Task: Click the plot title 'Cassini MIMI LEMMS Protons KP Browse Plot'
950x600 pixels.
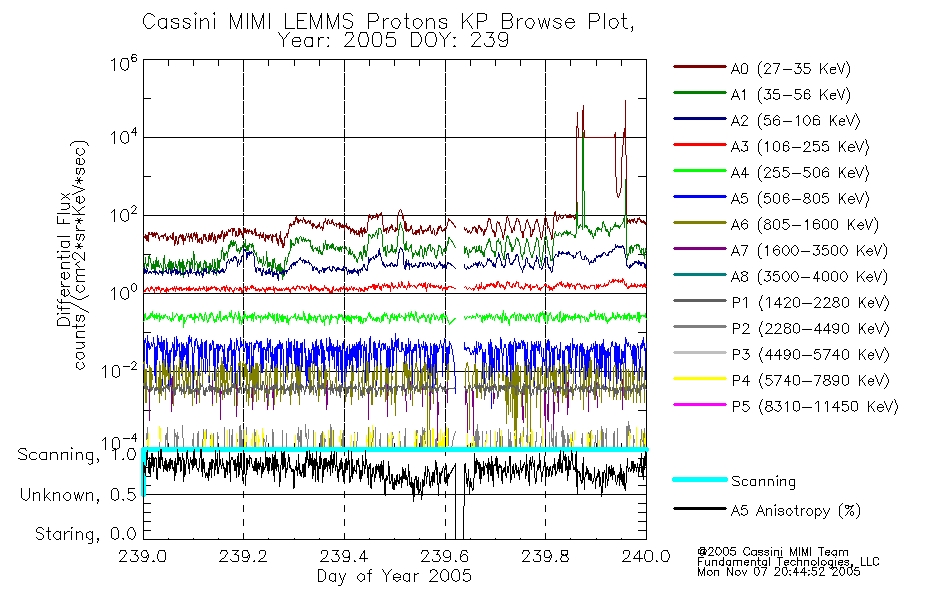Action: pos(388,22)
